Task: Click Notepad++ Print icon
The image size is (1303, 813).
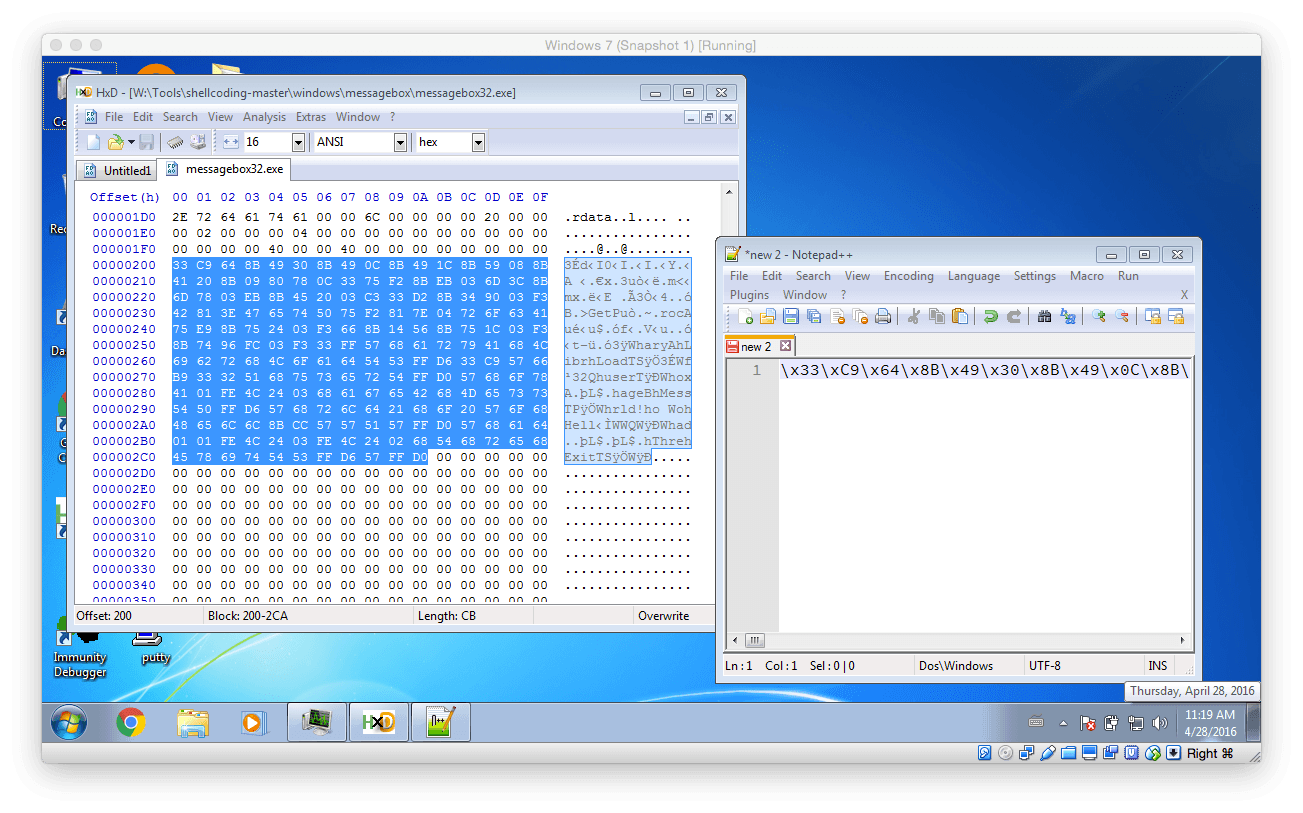Action: pyautogui.click(x=882, y=317)
